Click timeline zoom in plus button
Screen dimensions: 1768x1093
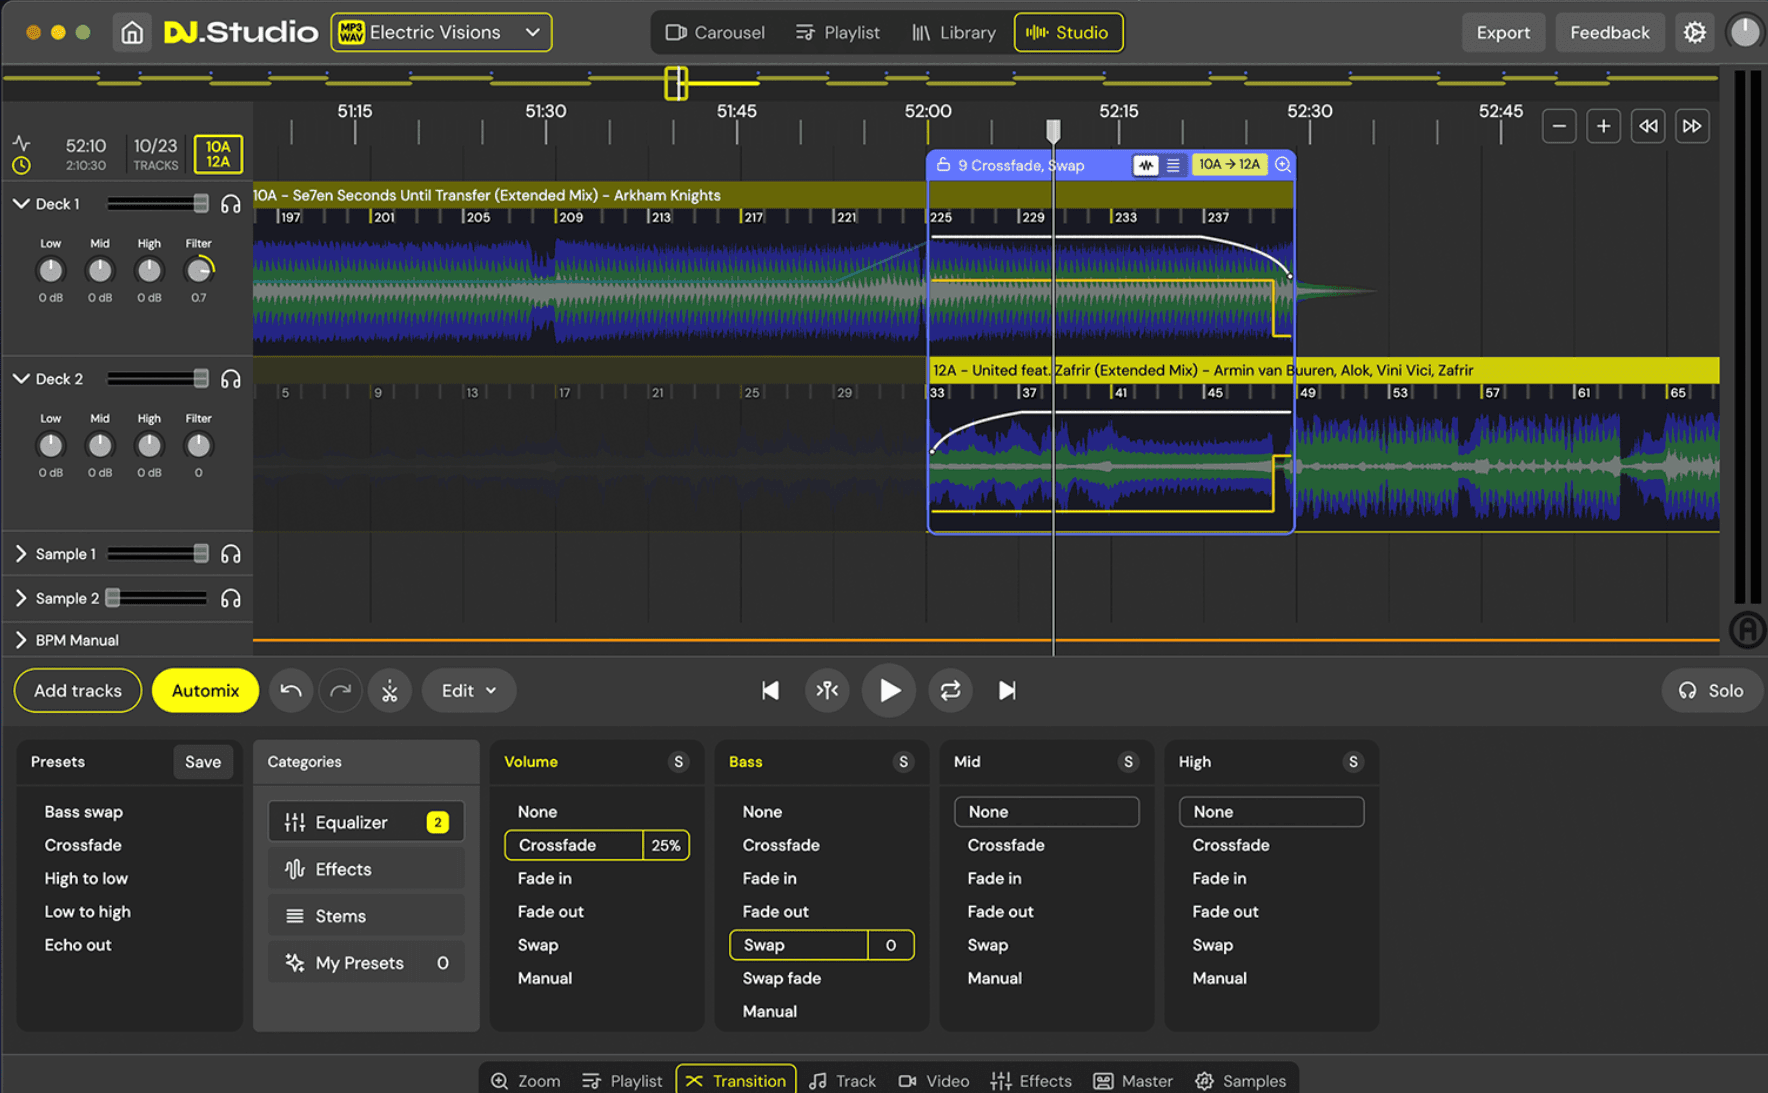pos(1603,126)
